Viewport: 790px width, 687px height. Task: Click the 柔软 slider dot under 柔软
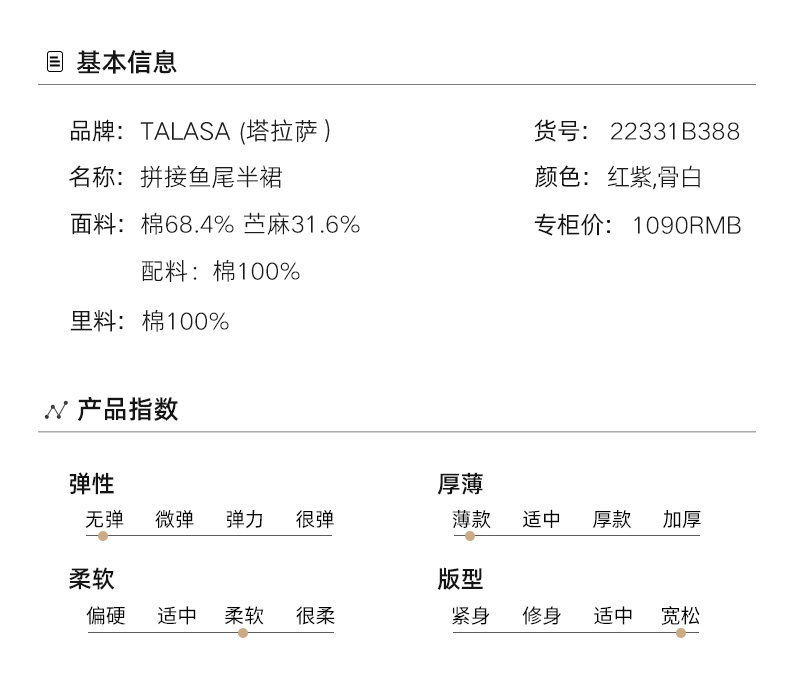243,633
